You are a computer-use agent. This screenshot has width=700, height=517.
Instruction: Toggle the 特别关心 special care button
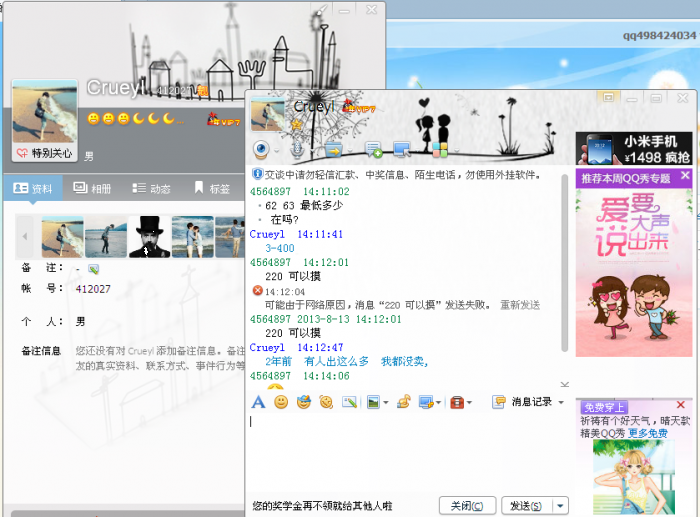pyautogui.click(x=44, y=153)
